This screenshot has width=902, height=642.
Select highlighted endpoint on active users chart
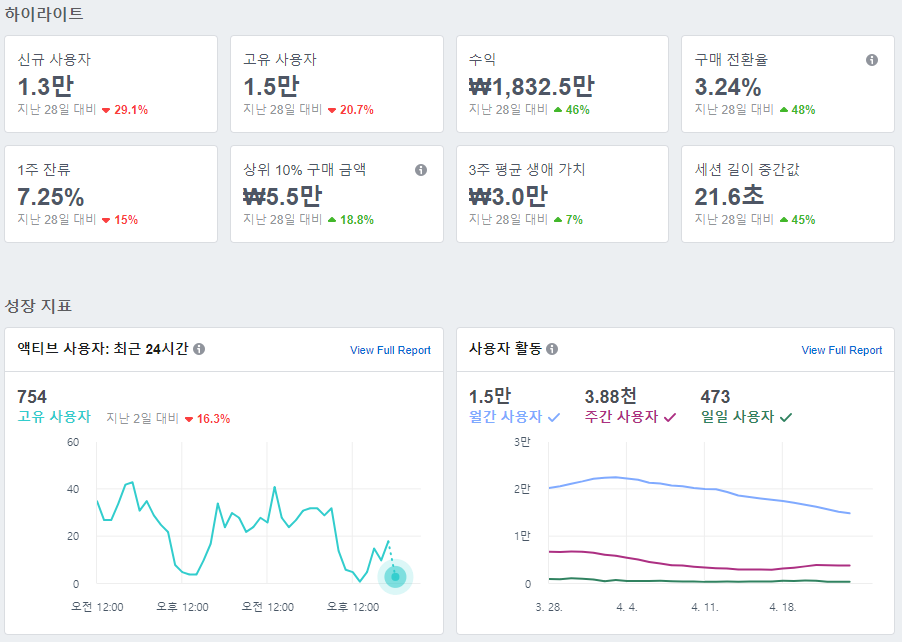pyautogui.click(x=394, y=575)
